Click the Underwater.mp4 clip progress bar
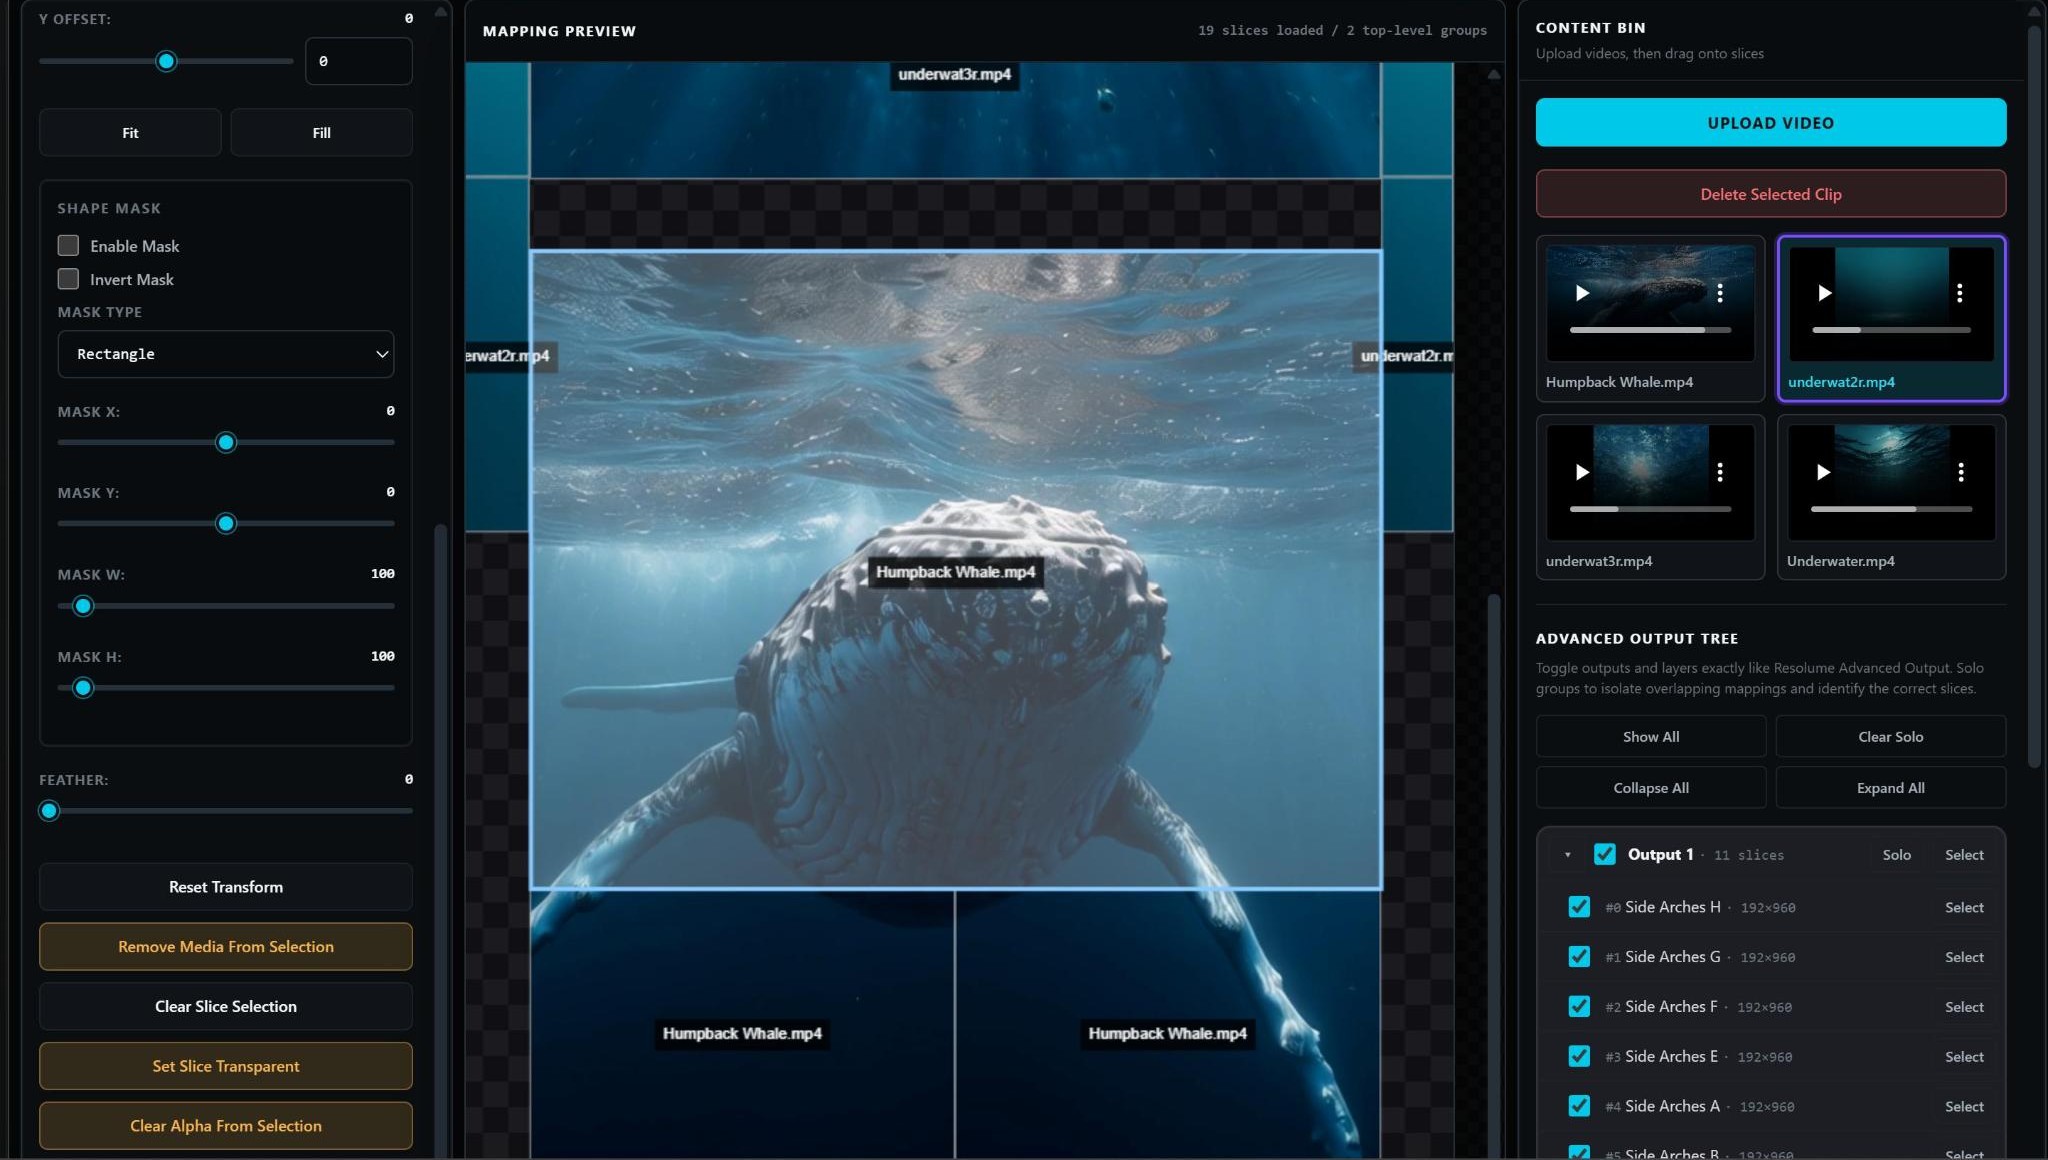2048x1160 pixels. pyautogui.click(x=1891, y=509)
